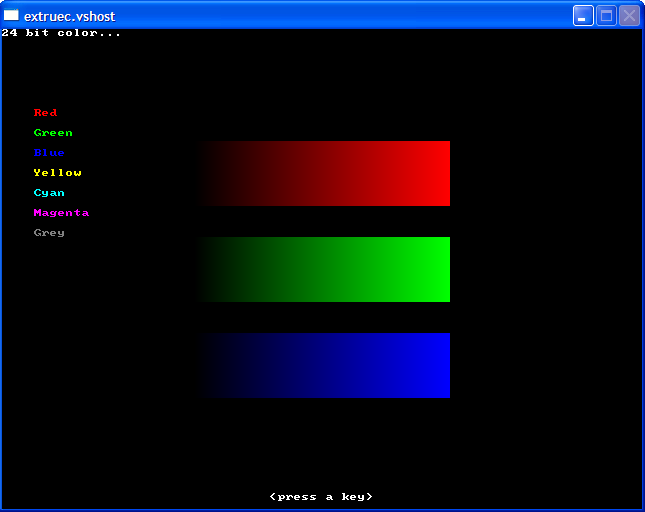Pick the Yellow color label
645x512 pixels.
[x=57, y=173]
